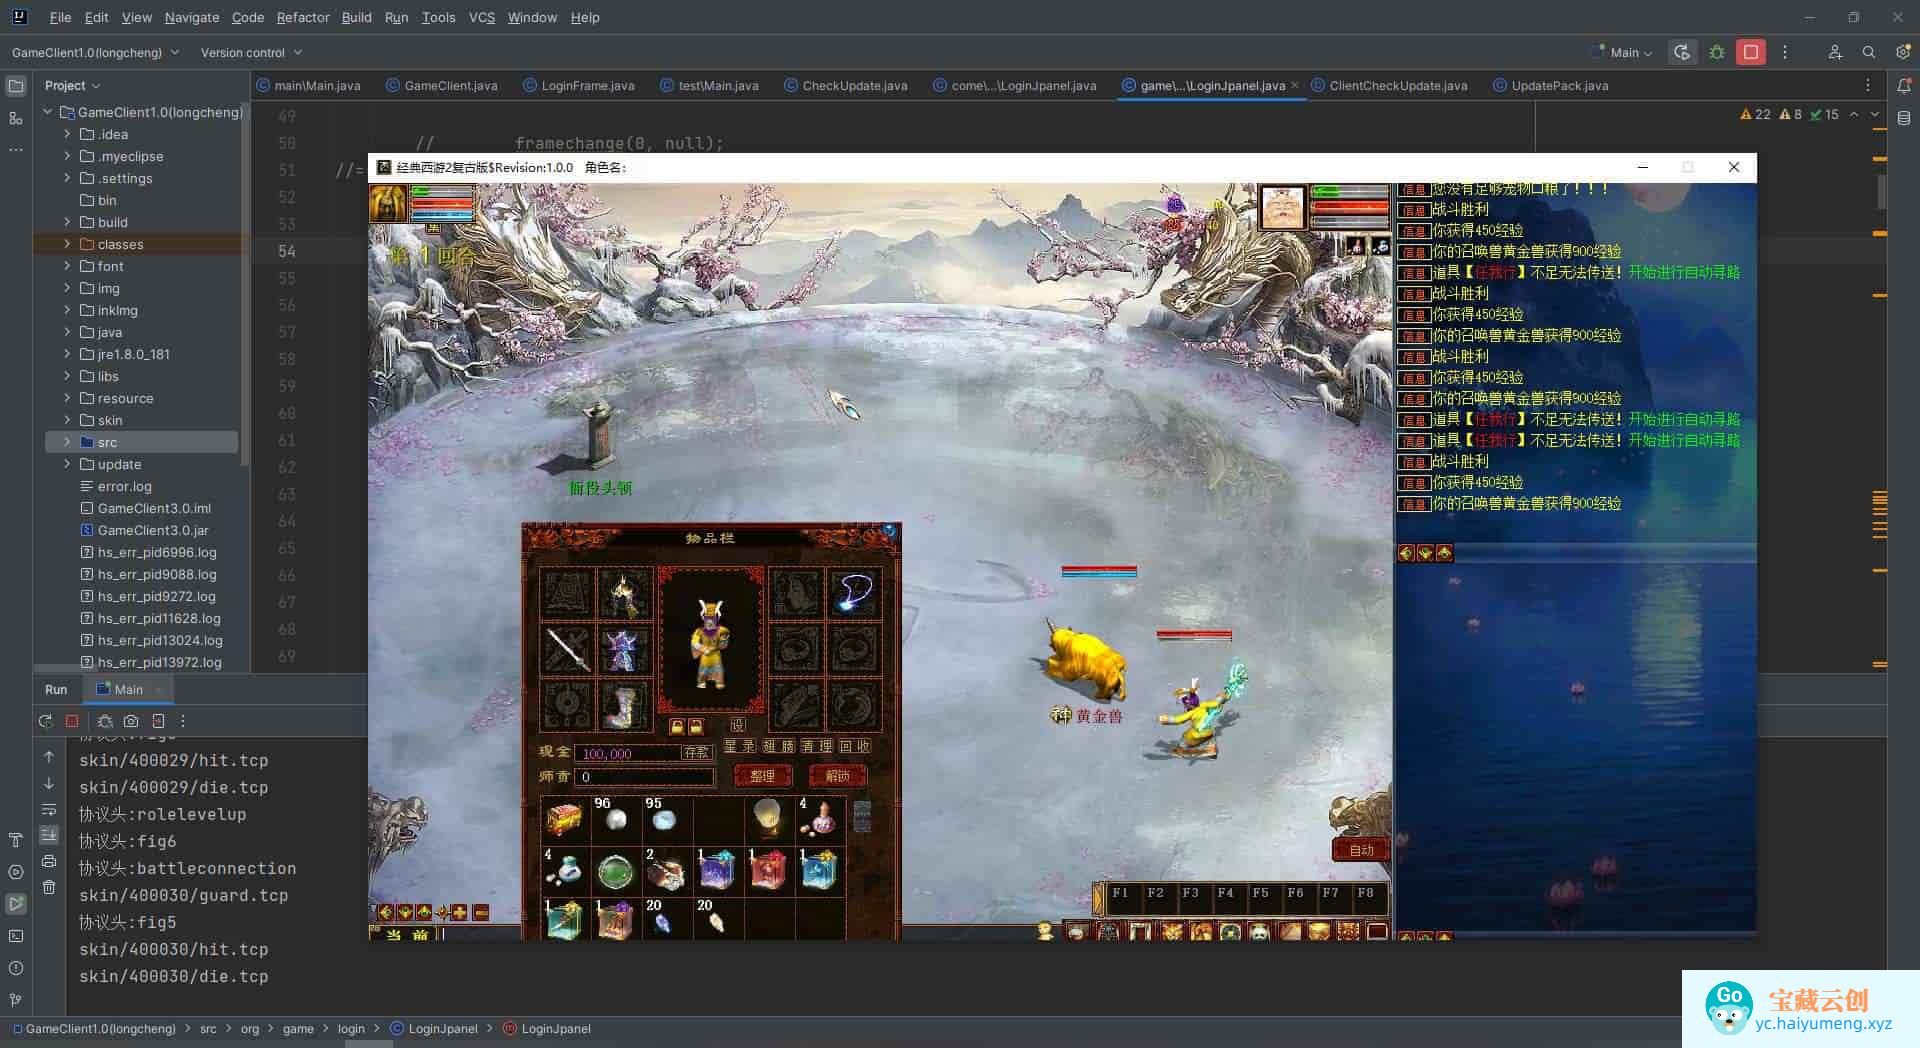This screenshot has width=1920, height=1048.
Task: Click the print icon in Run console
Action: tap(49, 861)
